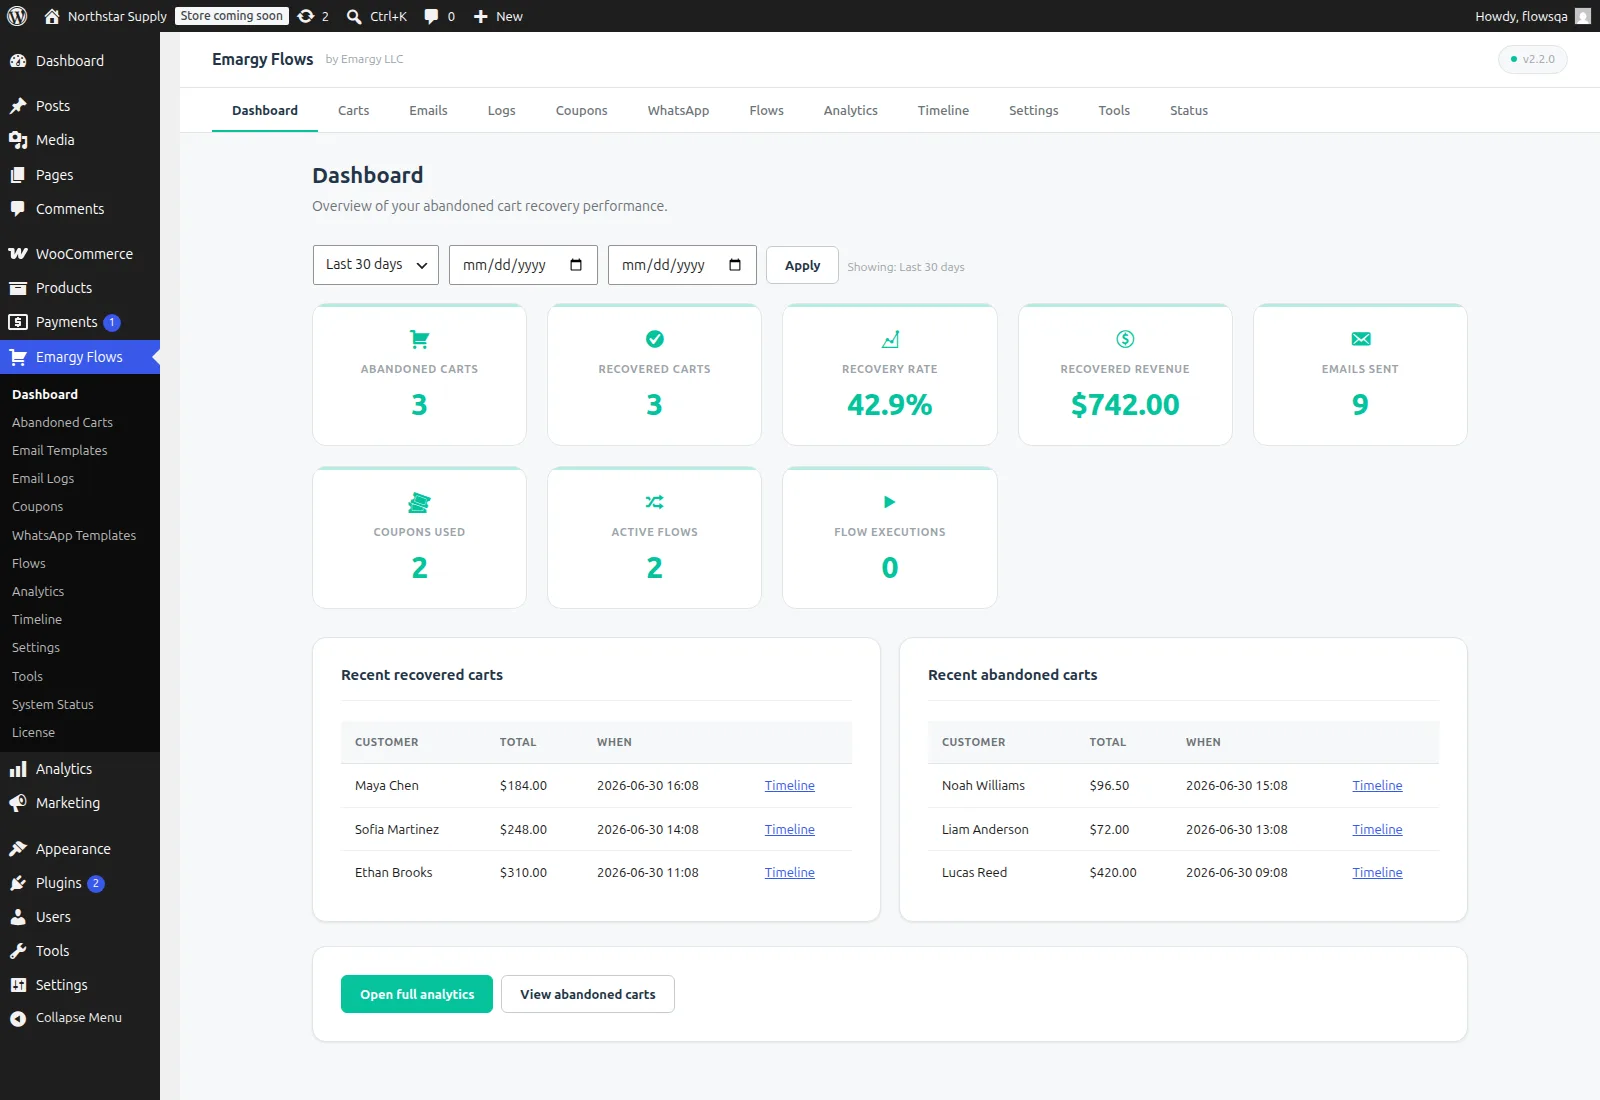The width and height of the screenshot is (1600, 1100).
Task: Open the Ctrl+K search icon
Action: [354, 16]
